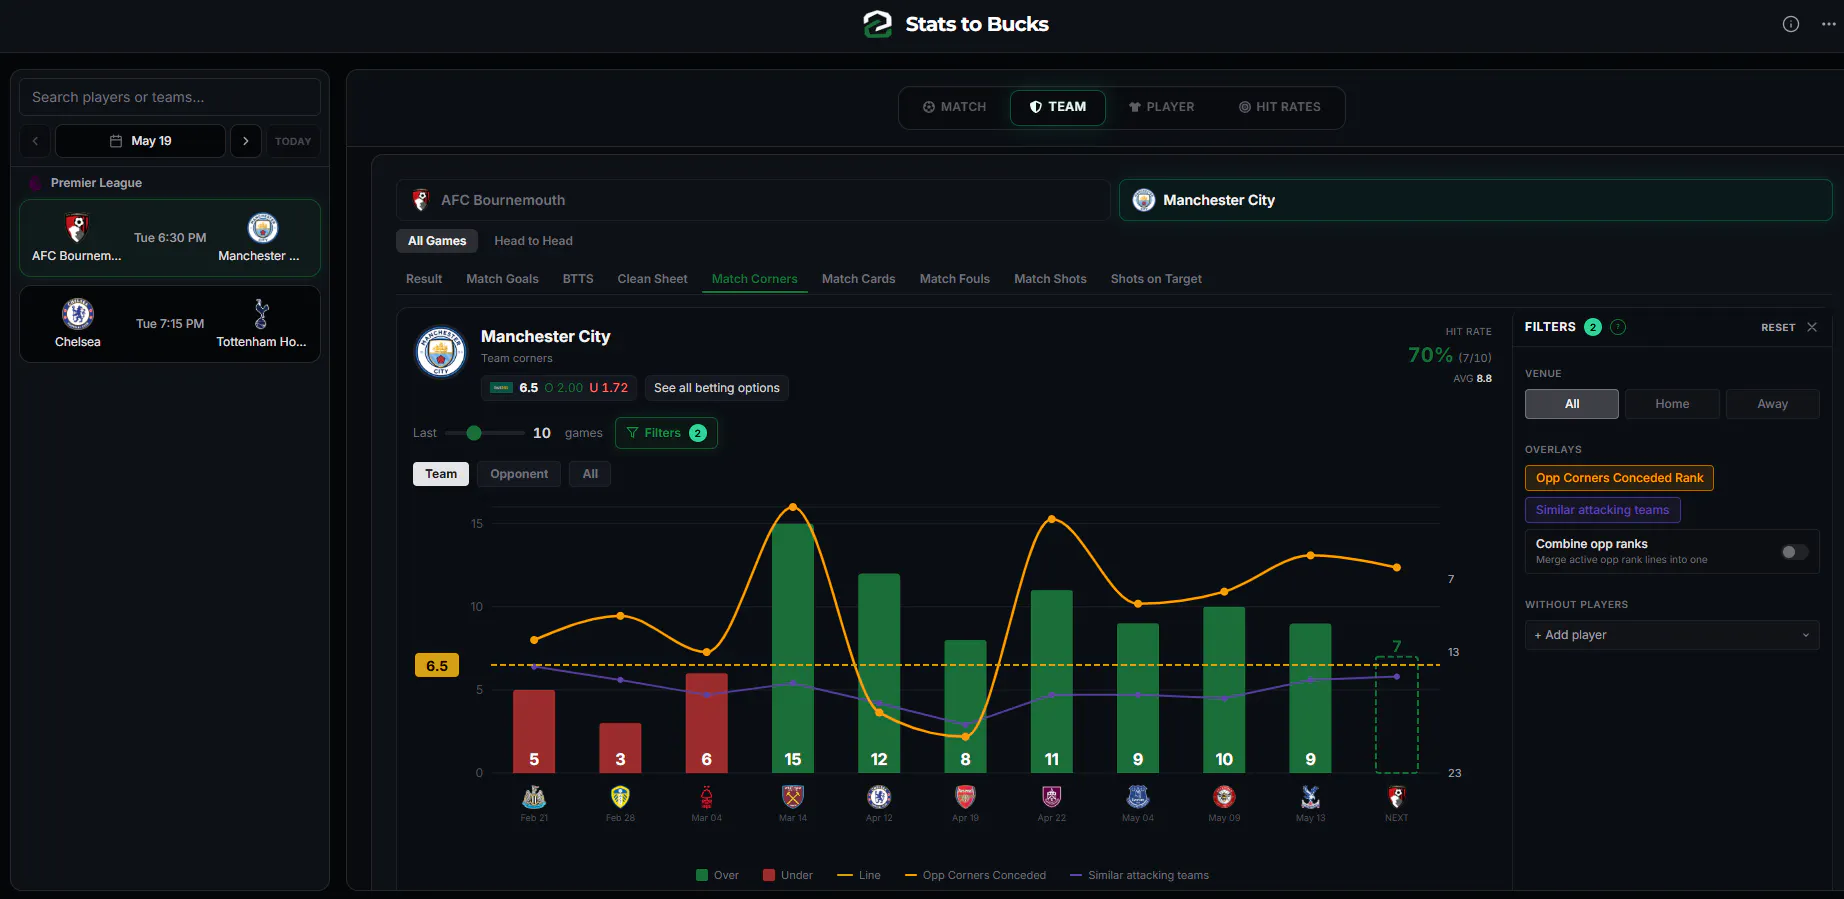1844x899 pixels.
Task: Select the AFC Bournemouth team panel
Action: tap(753, 200)
